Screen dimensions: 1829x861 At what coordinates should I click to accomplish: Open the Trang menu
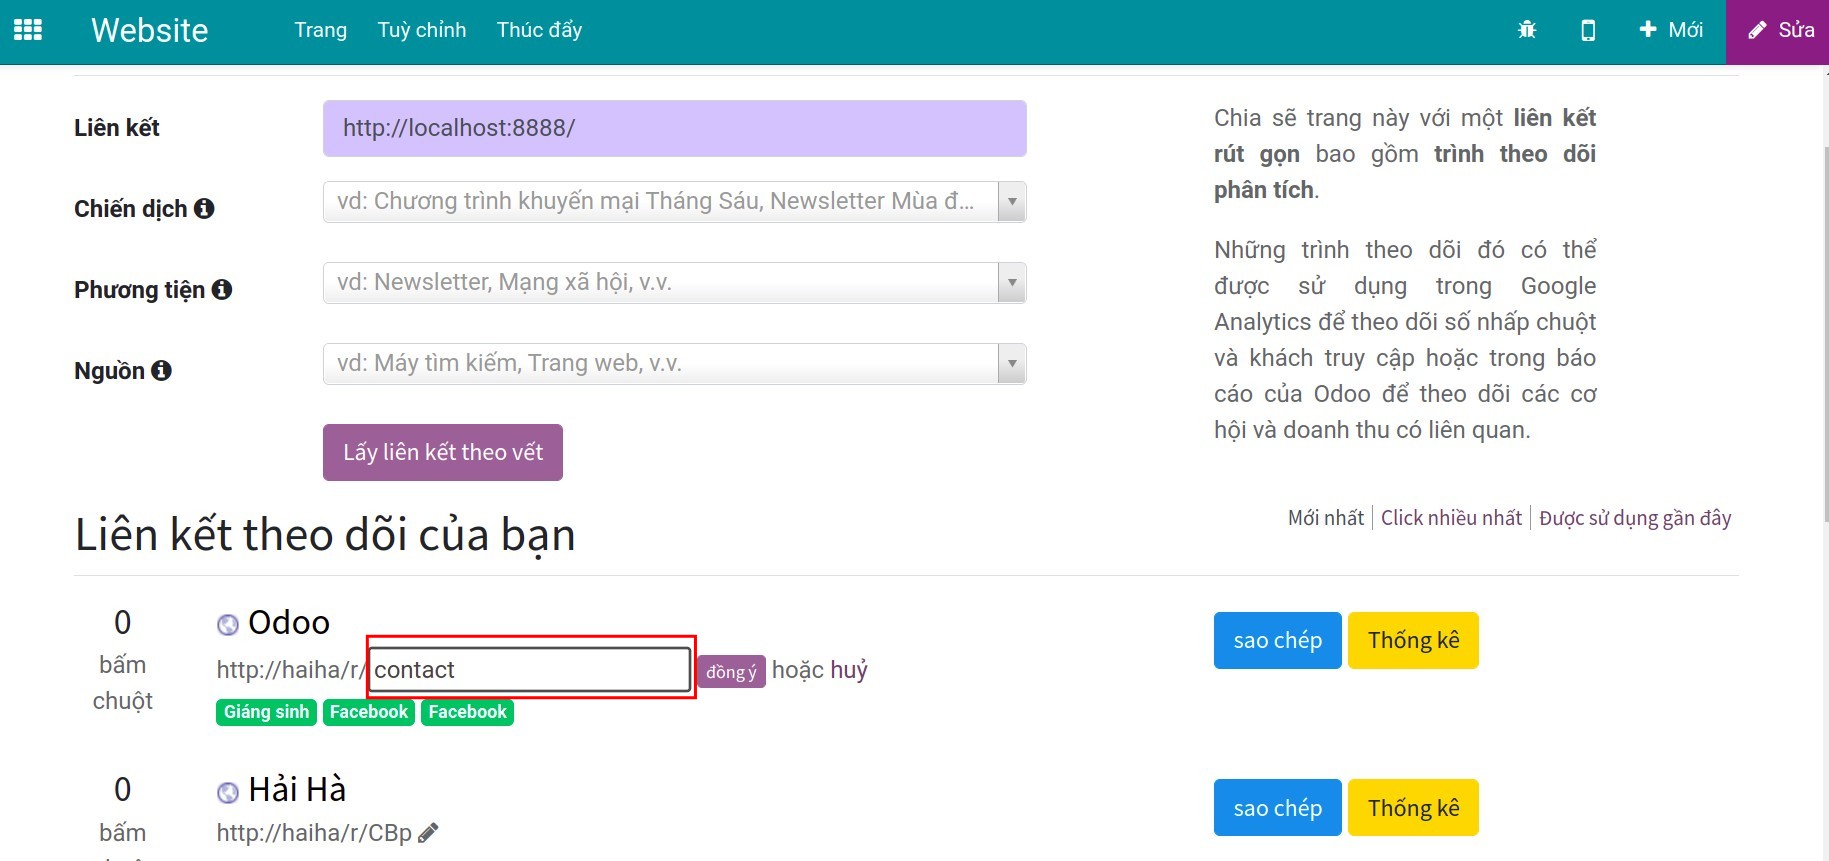coord(320,30)
